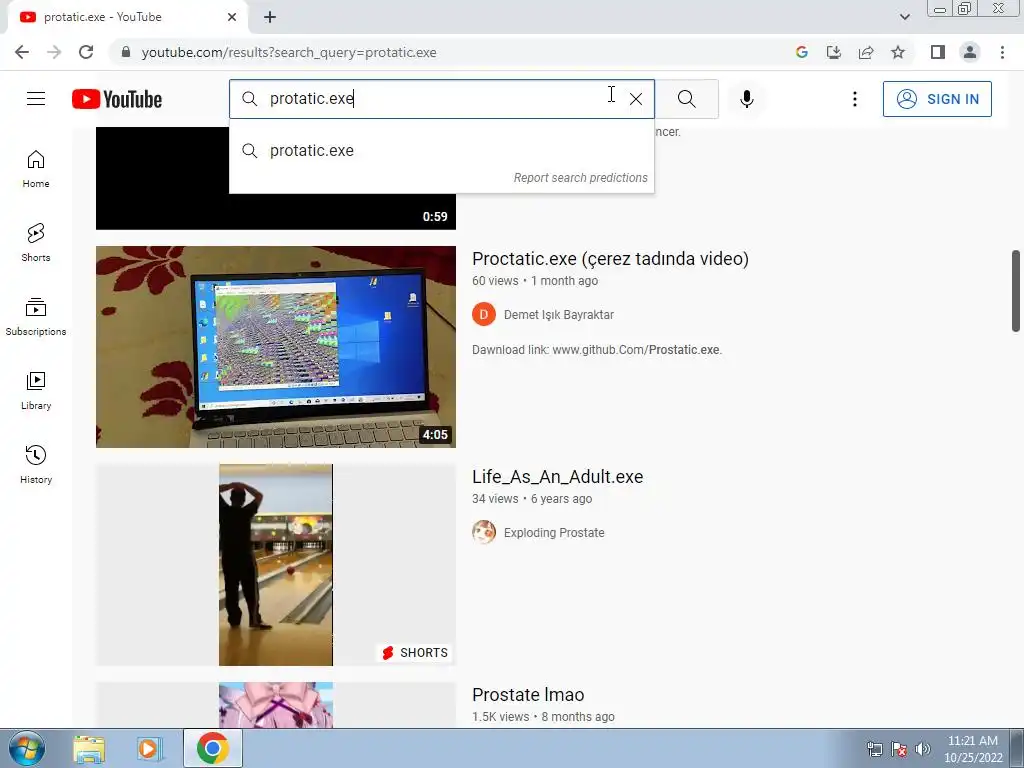This screenshot has width=1024, height=768.
Task: Click the SIGN IN button
Action: [937, 99]
